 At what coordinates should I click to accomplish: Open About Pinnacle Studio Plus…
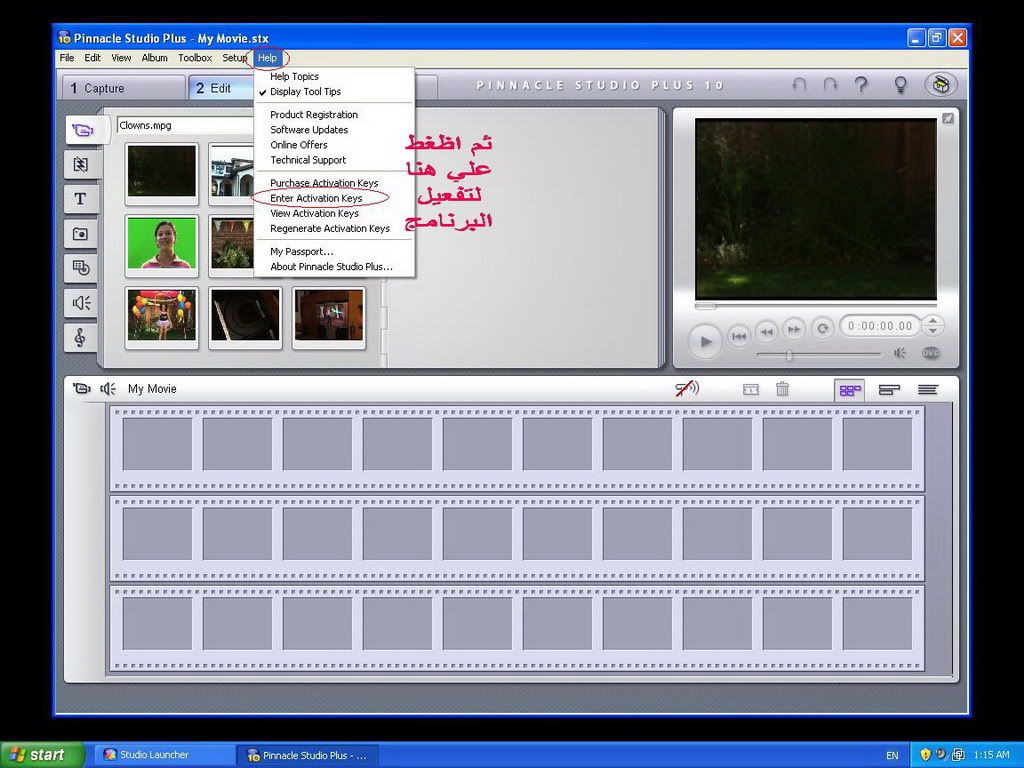(x=334, y=266)
